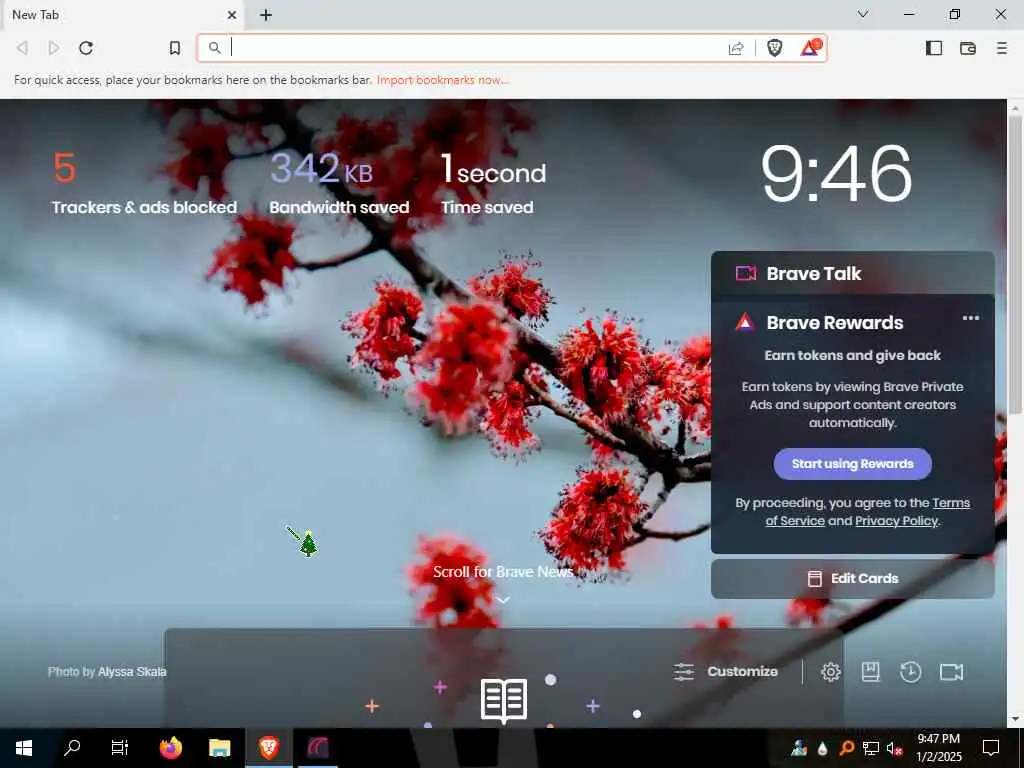
Task: Click the Brave icon in the taskbar
Action: (x=268, y=748)
